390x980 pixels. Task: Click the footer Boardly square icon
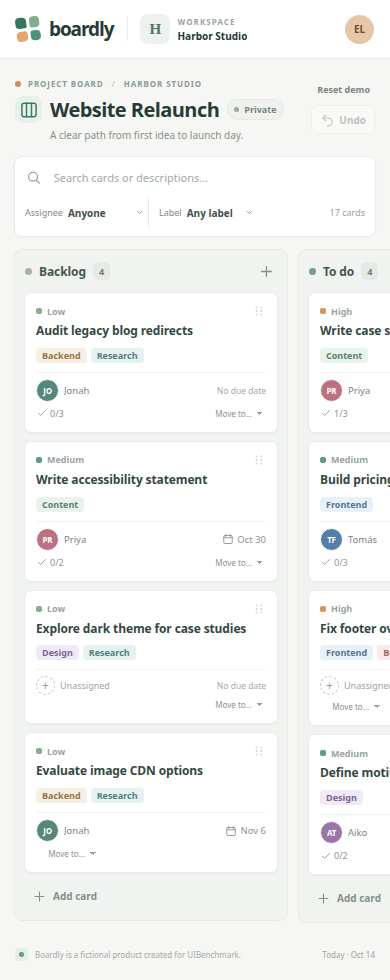click(x=21, y=954)
